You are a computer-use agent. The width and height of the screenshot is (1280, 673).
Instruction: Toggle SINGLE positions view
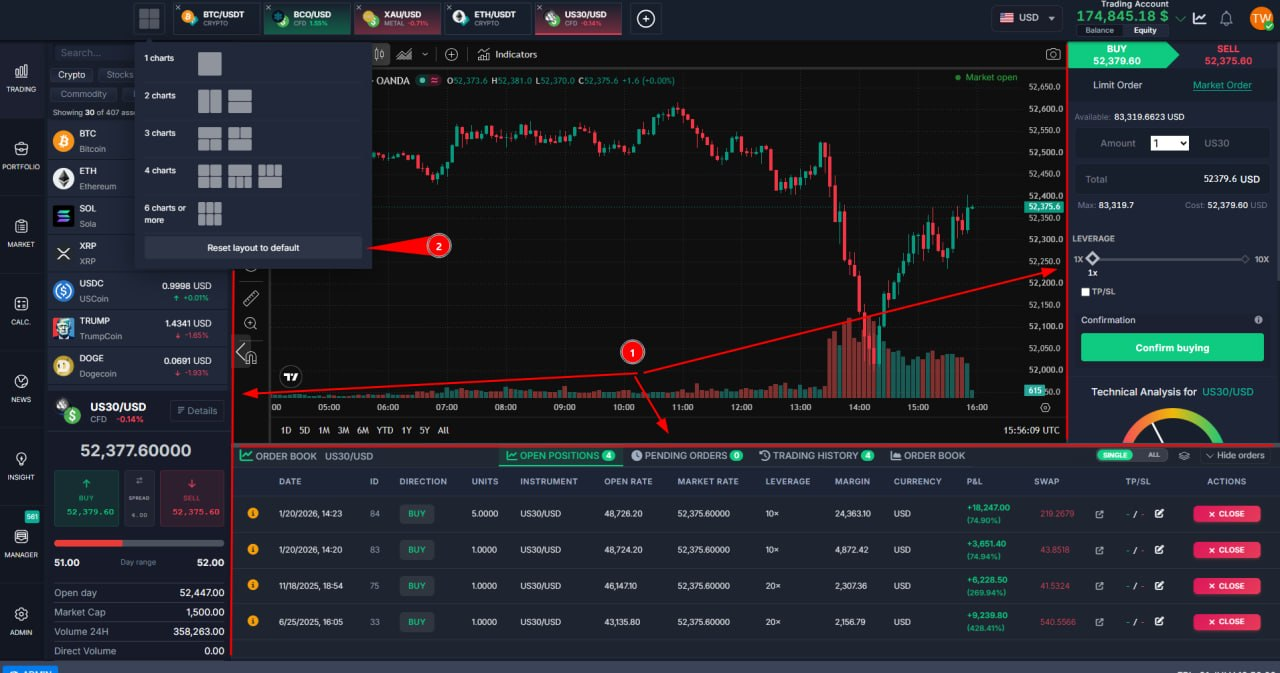pyautogui.click(x=1114, y=455)
